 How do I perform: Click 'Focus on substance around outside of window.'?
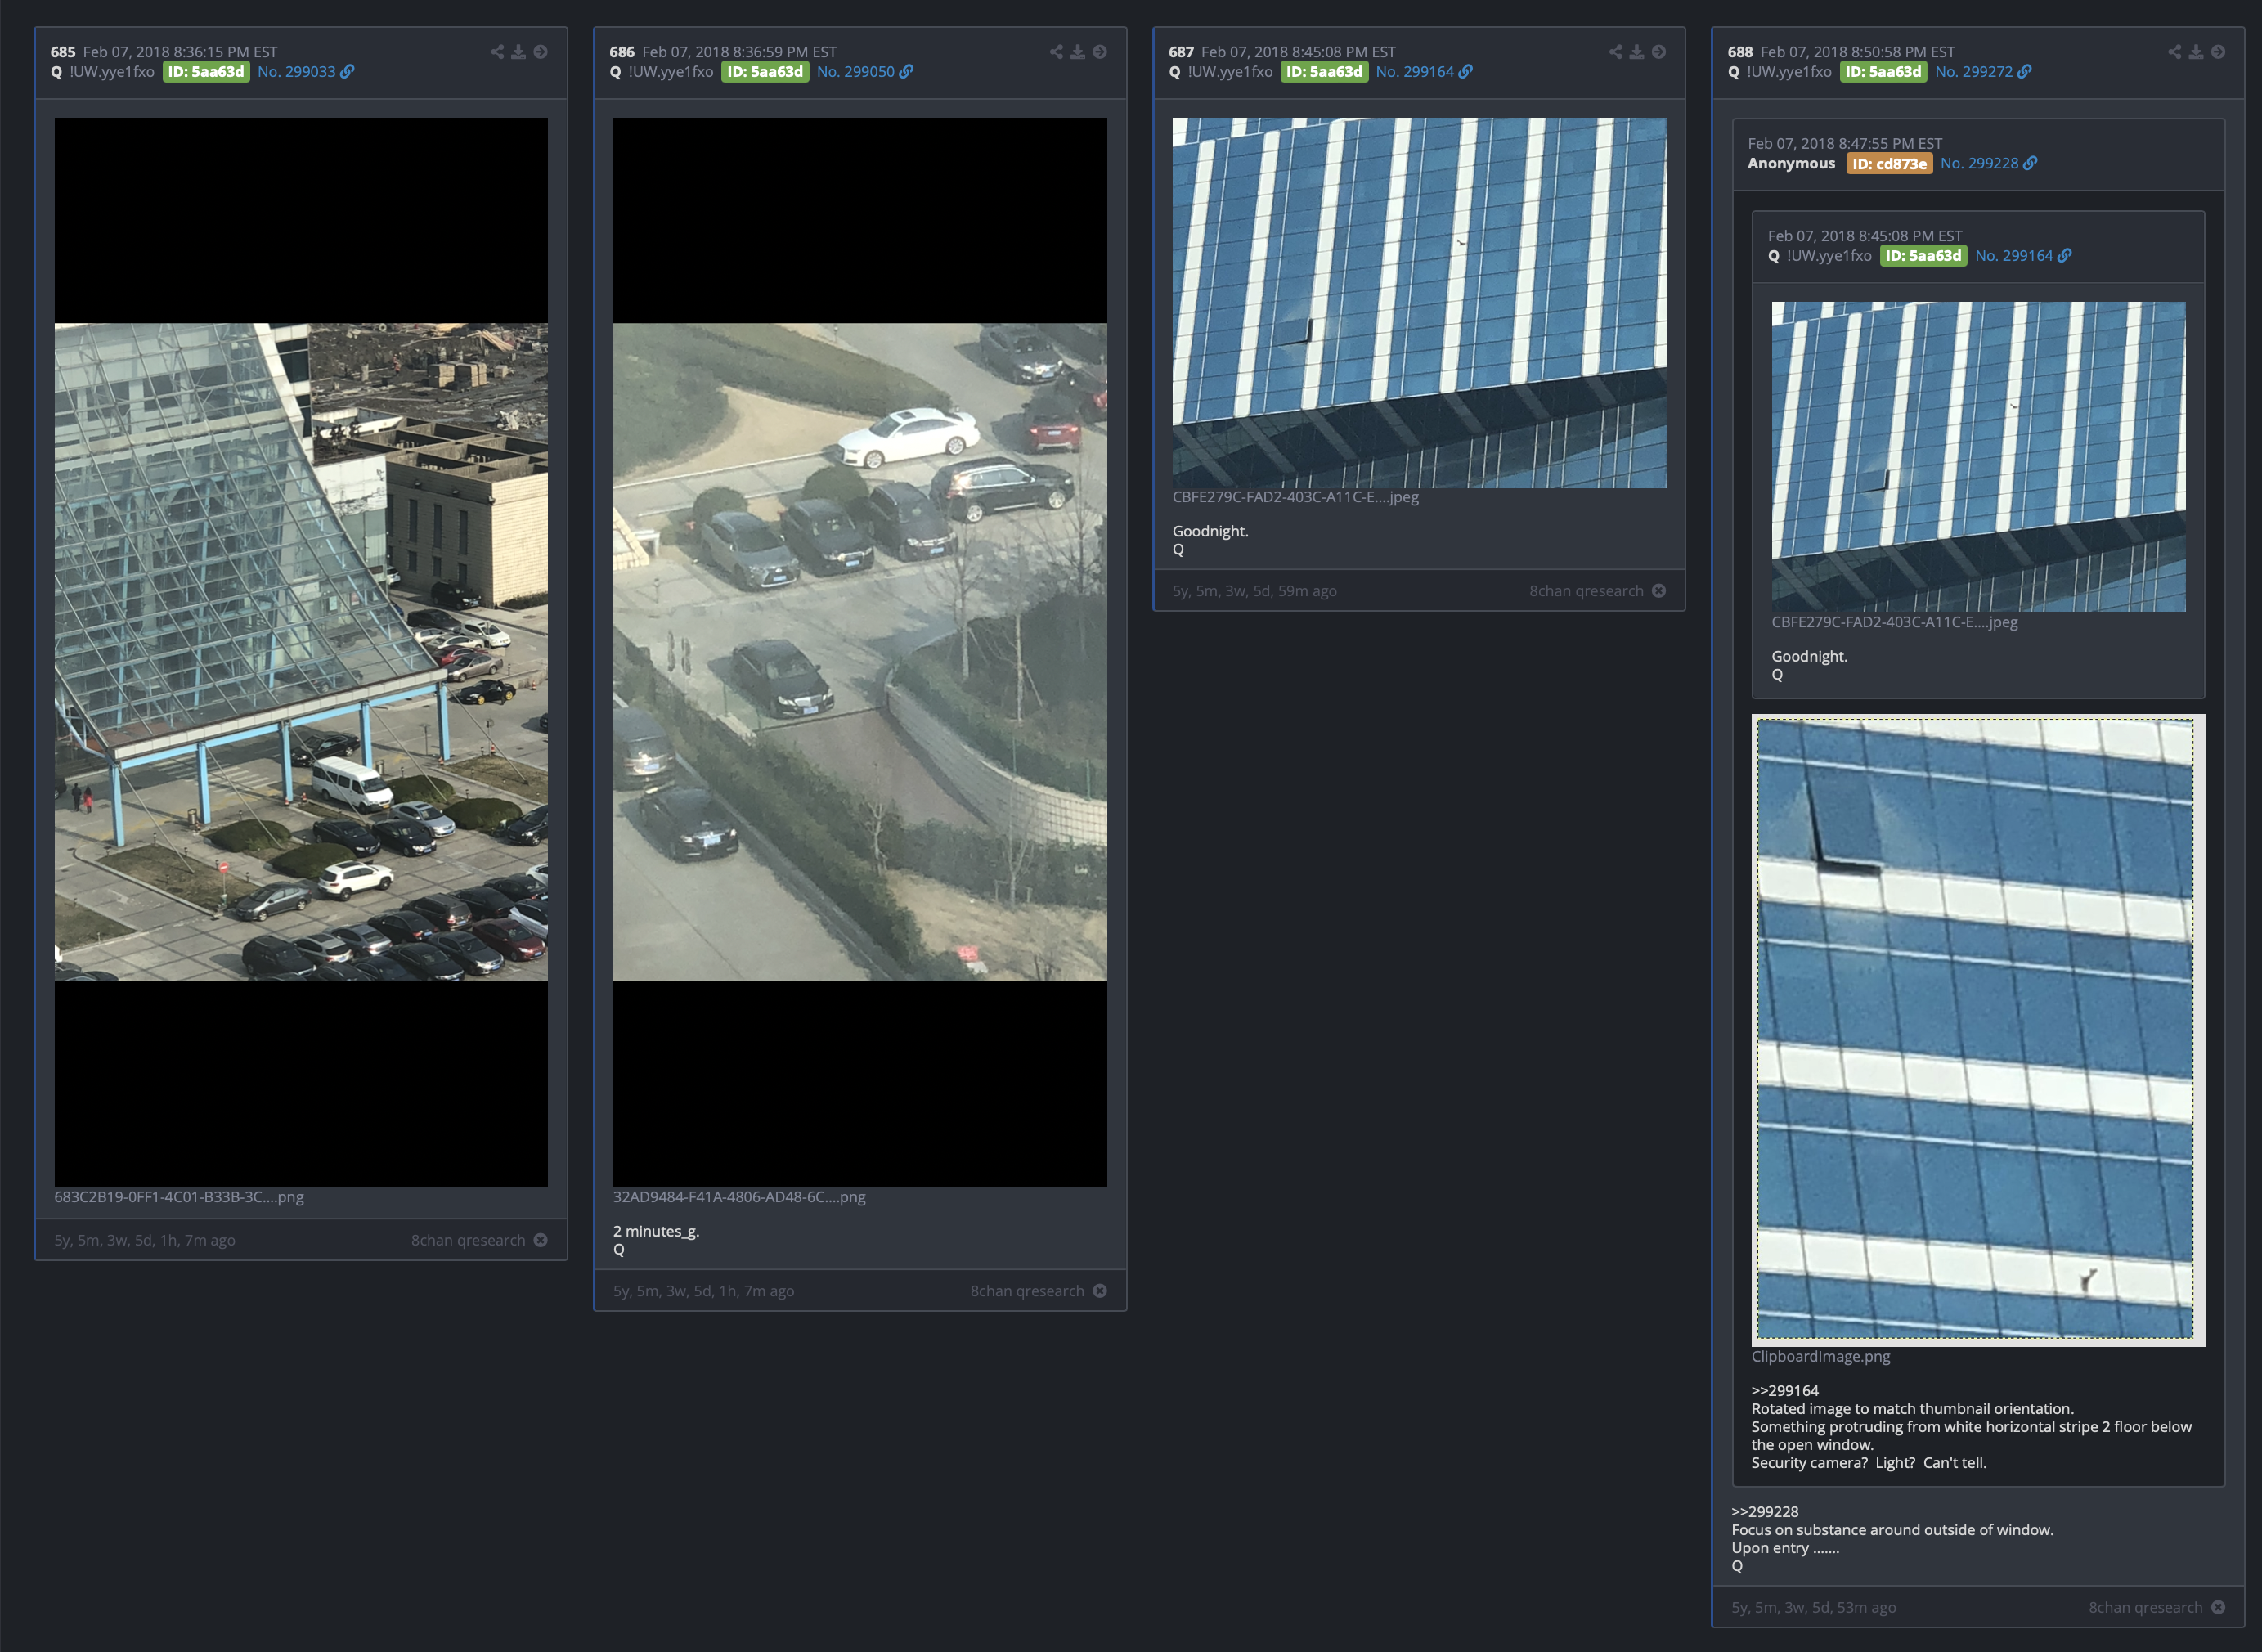pyautogui.click(x=1892, y=1530)
